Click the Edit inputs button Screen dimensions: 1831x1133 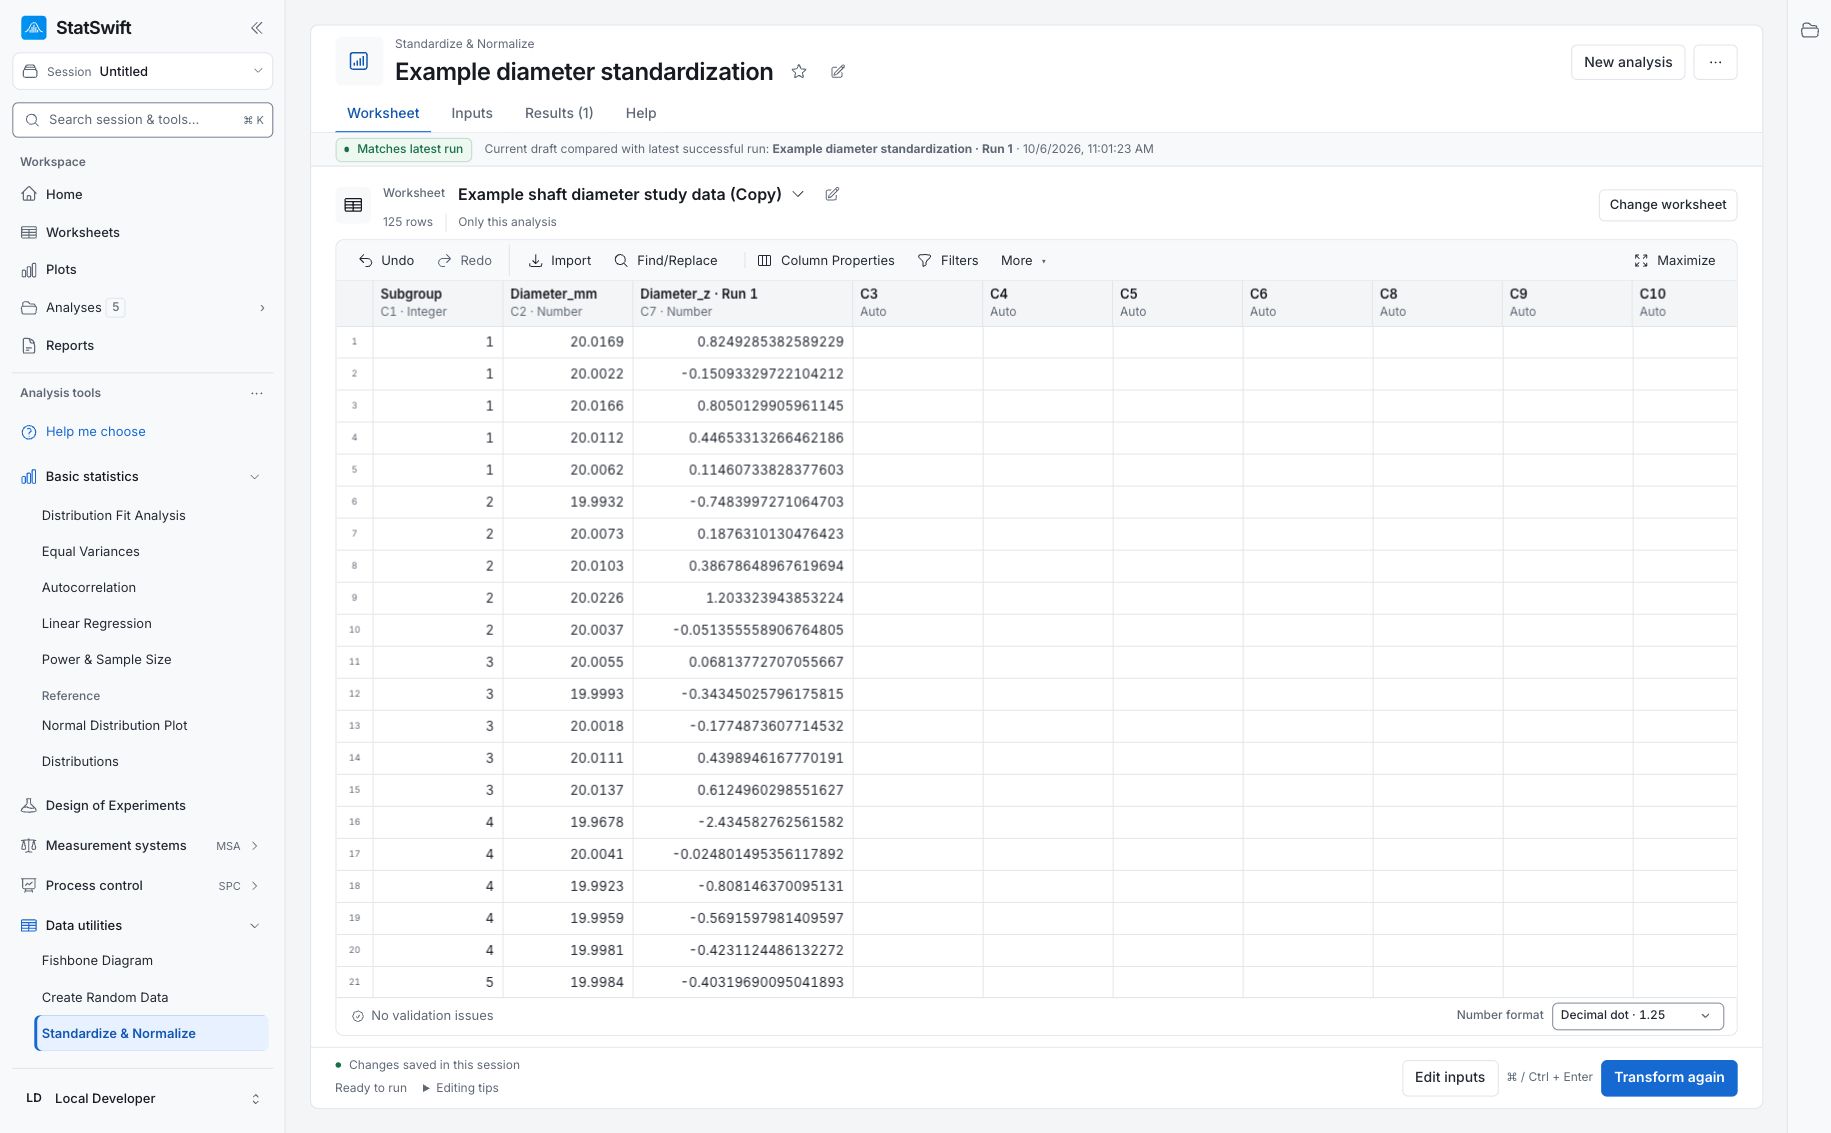click(1450, 1077)
